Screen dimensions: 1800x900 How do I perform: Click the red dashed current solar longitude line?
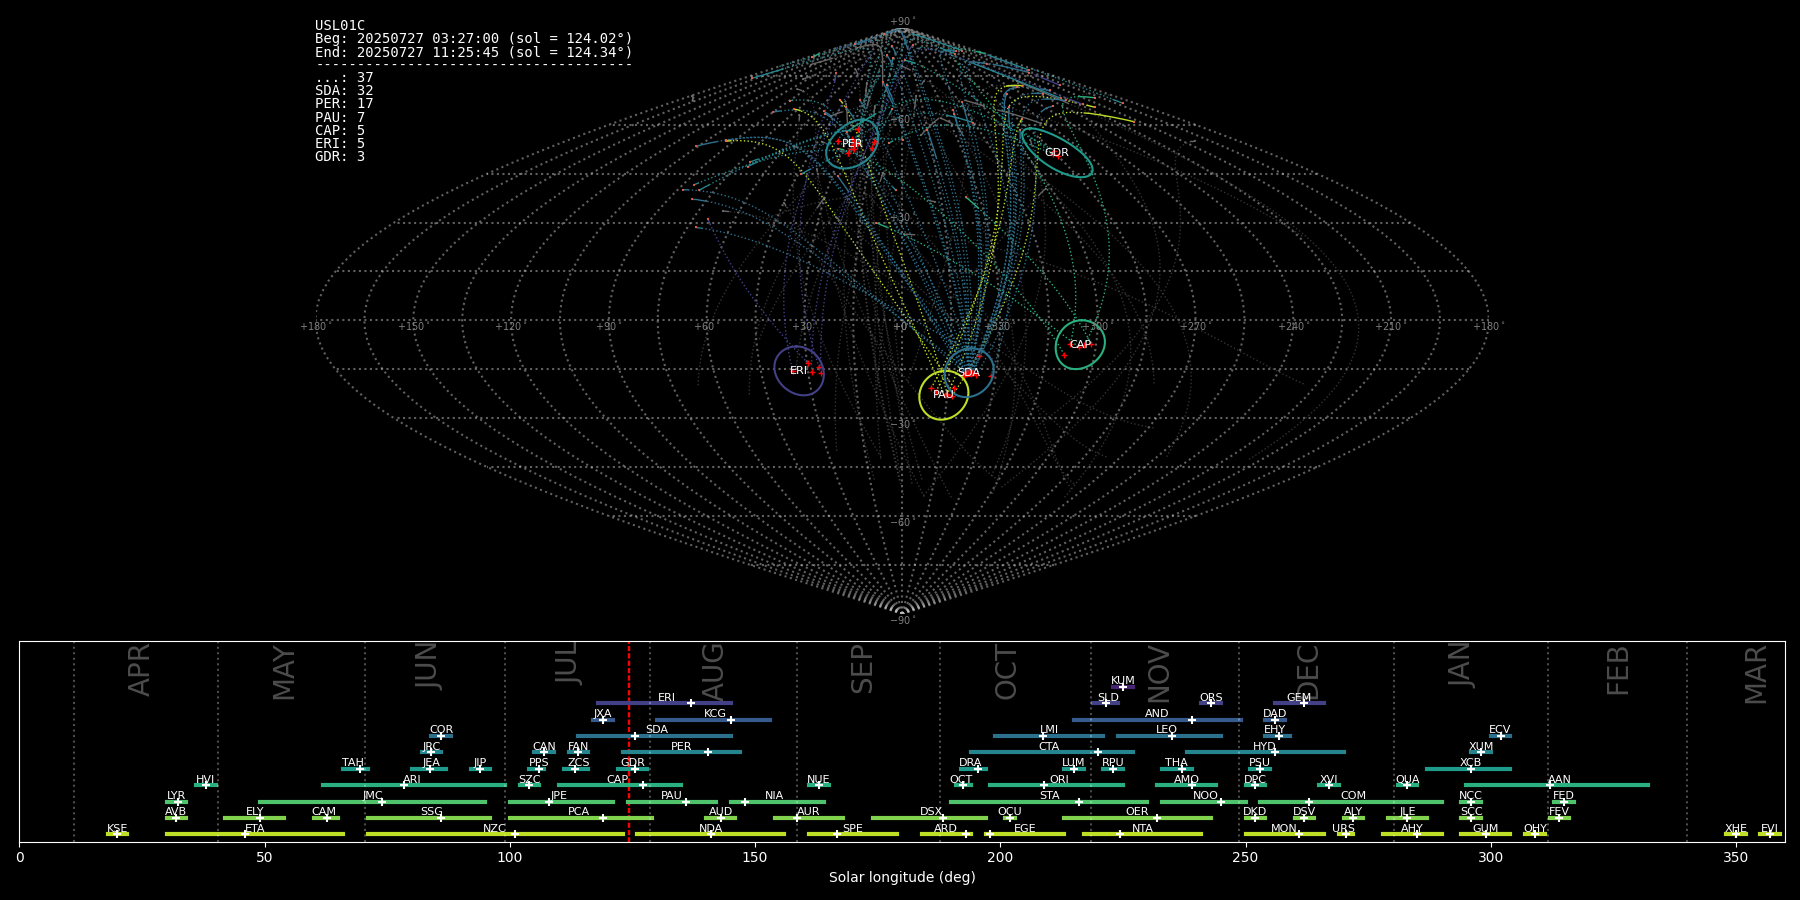(629, 741)
